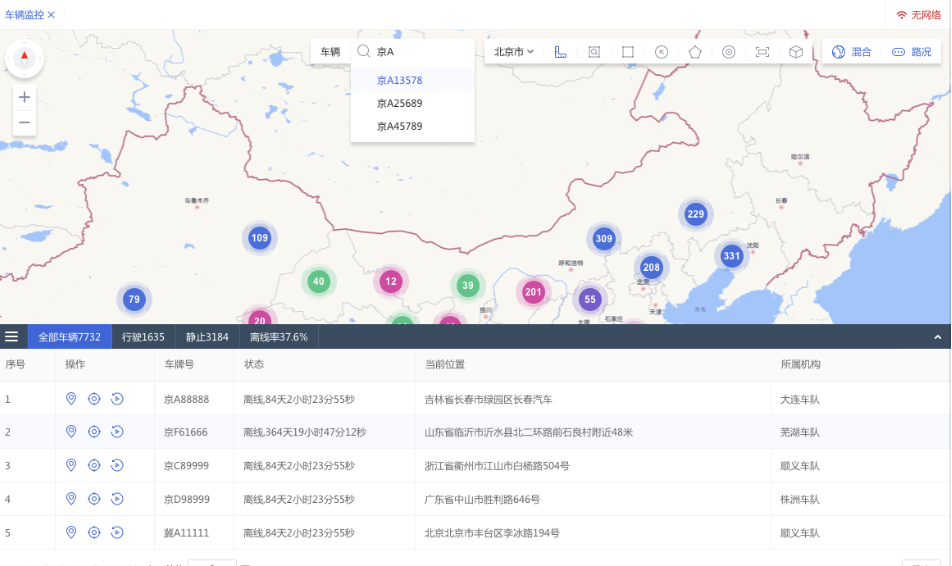Click location 北京北京市丰台区李冰路194号
The width and height of the screenshot is (952, 566).
click(x=492, y=533)
